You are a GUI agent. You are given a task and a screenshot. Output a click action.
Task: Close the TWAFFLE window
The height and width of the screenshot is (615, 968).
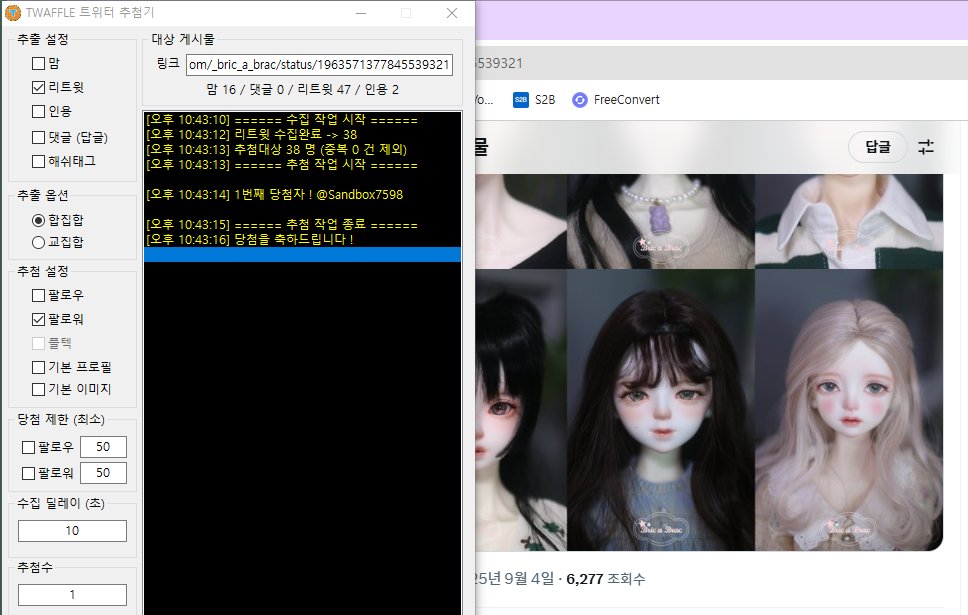coord(452,13)
